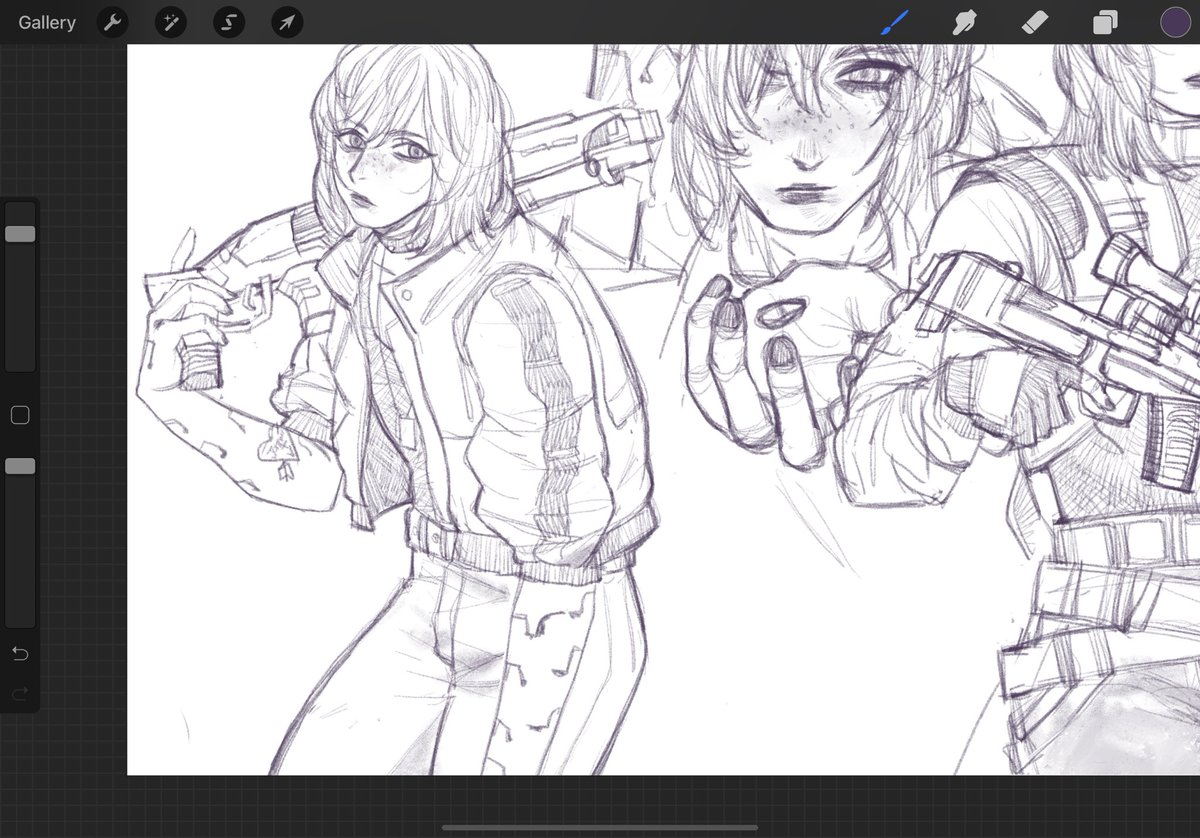Viewport: 1200px width, 838px height.
Task: Return to the Gallery
Action: tap(47, 22)
